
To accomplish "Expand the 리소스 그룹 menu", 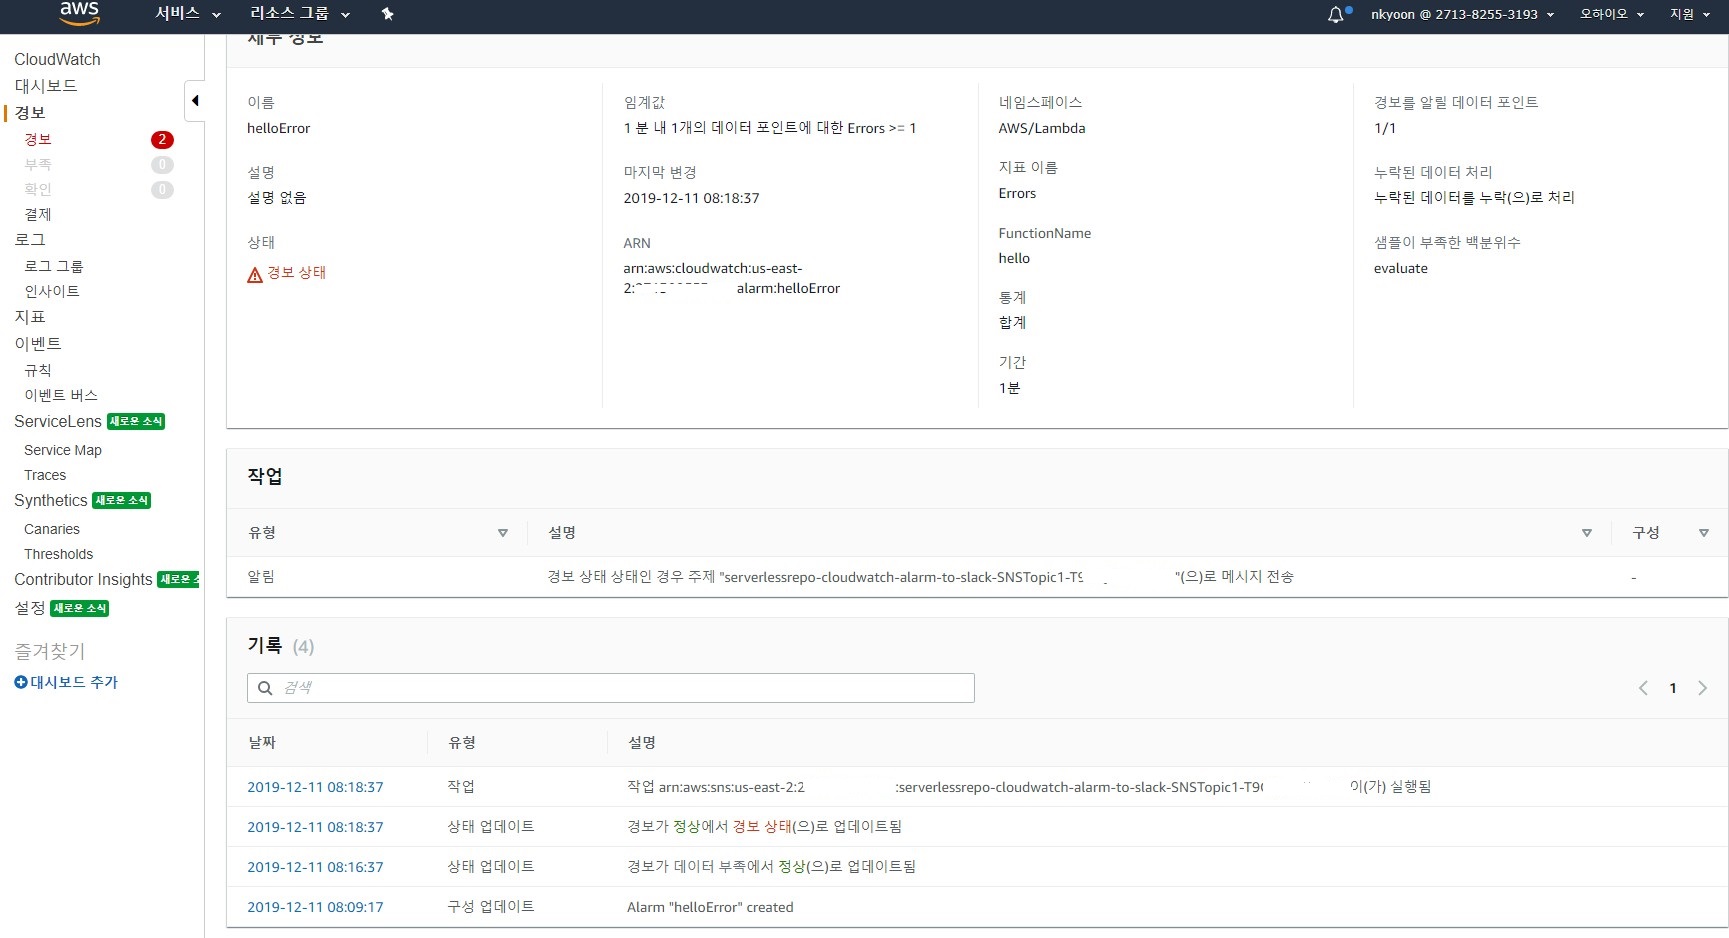I will (x=300, y=14).
